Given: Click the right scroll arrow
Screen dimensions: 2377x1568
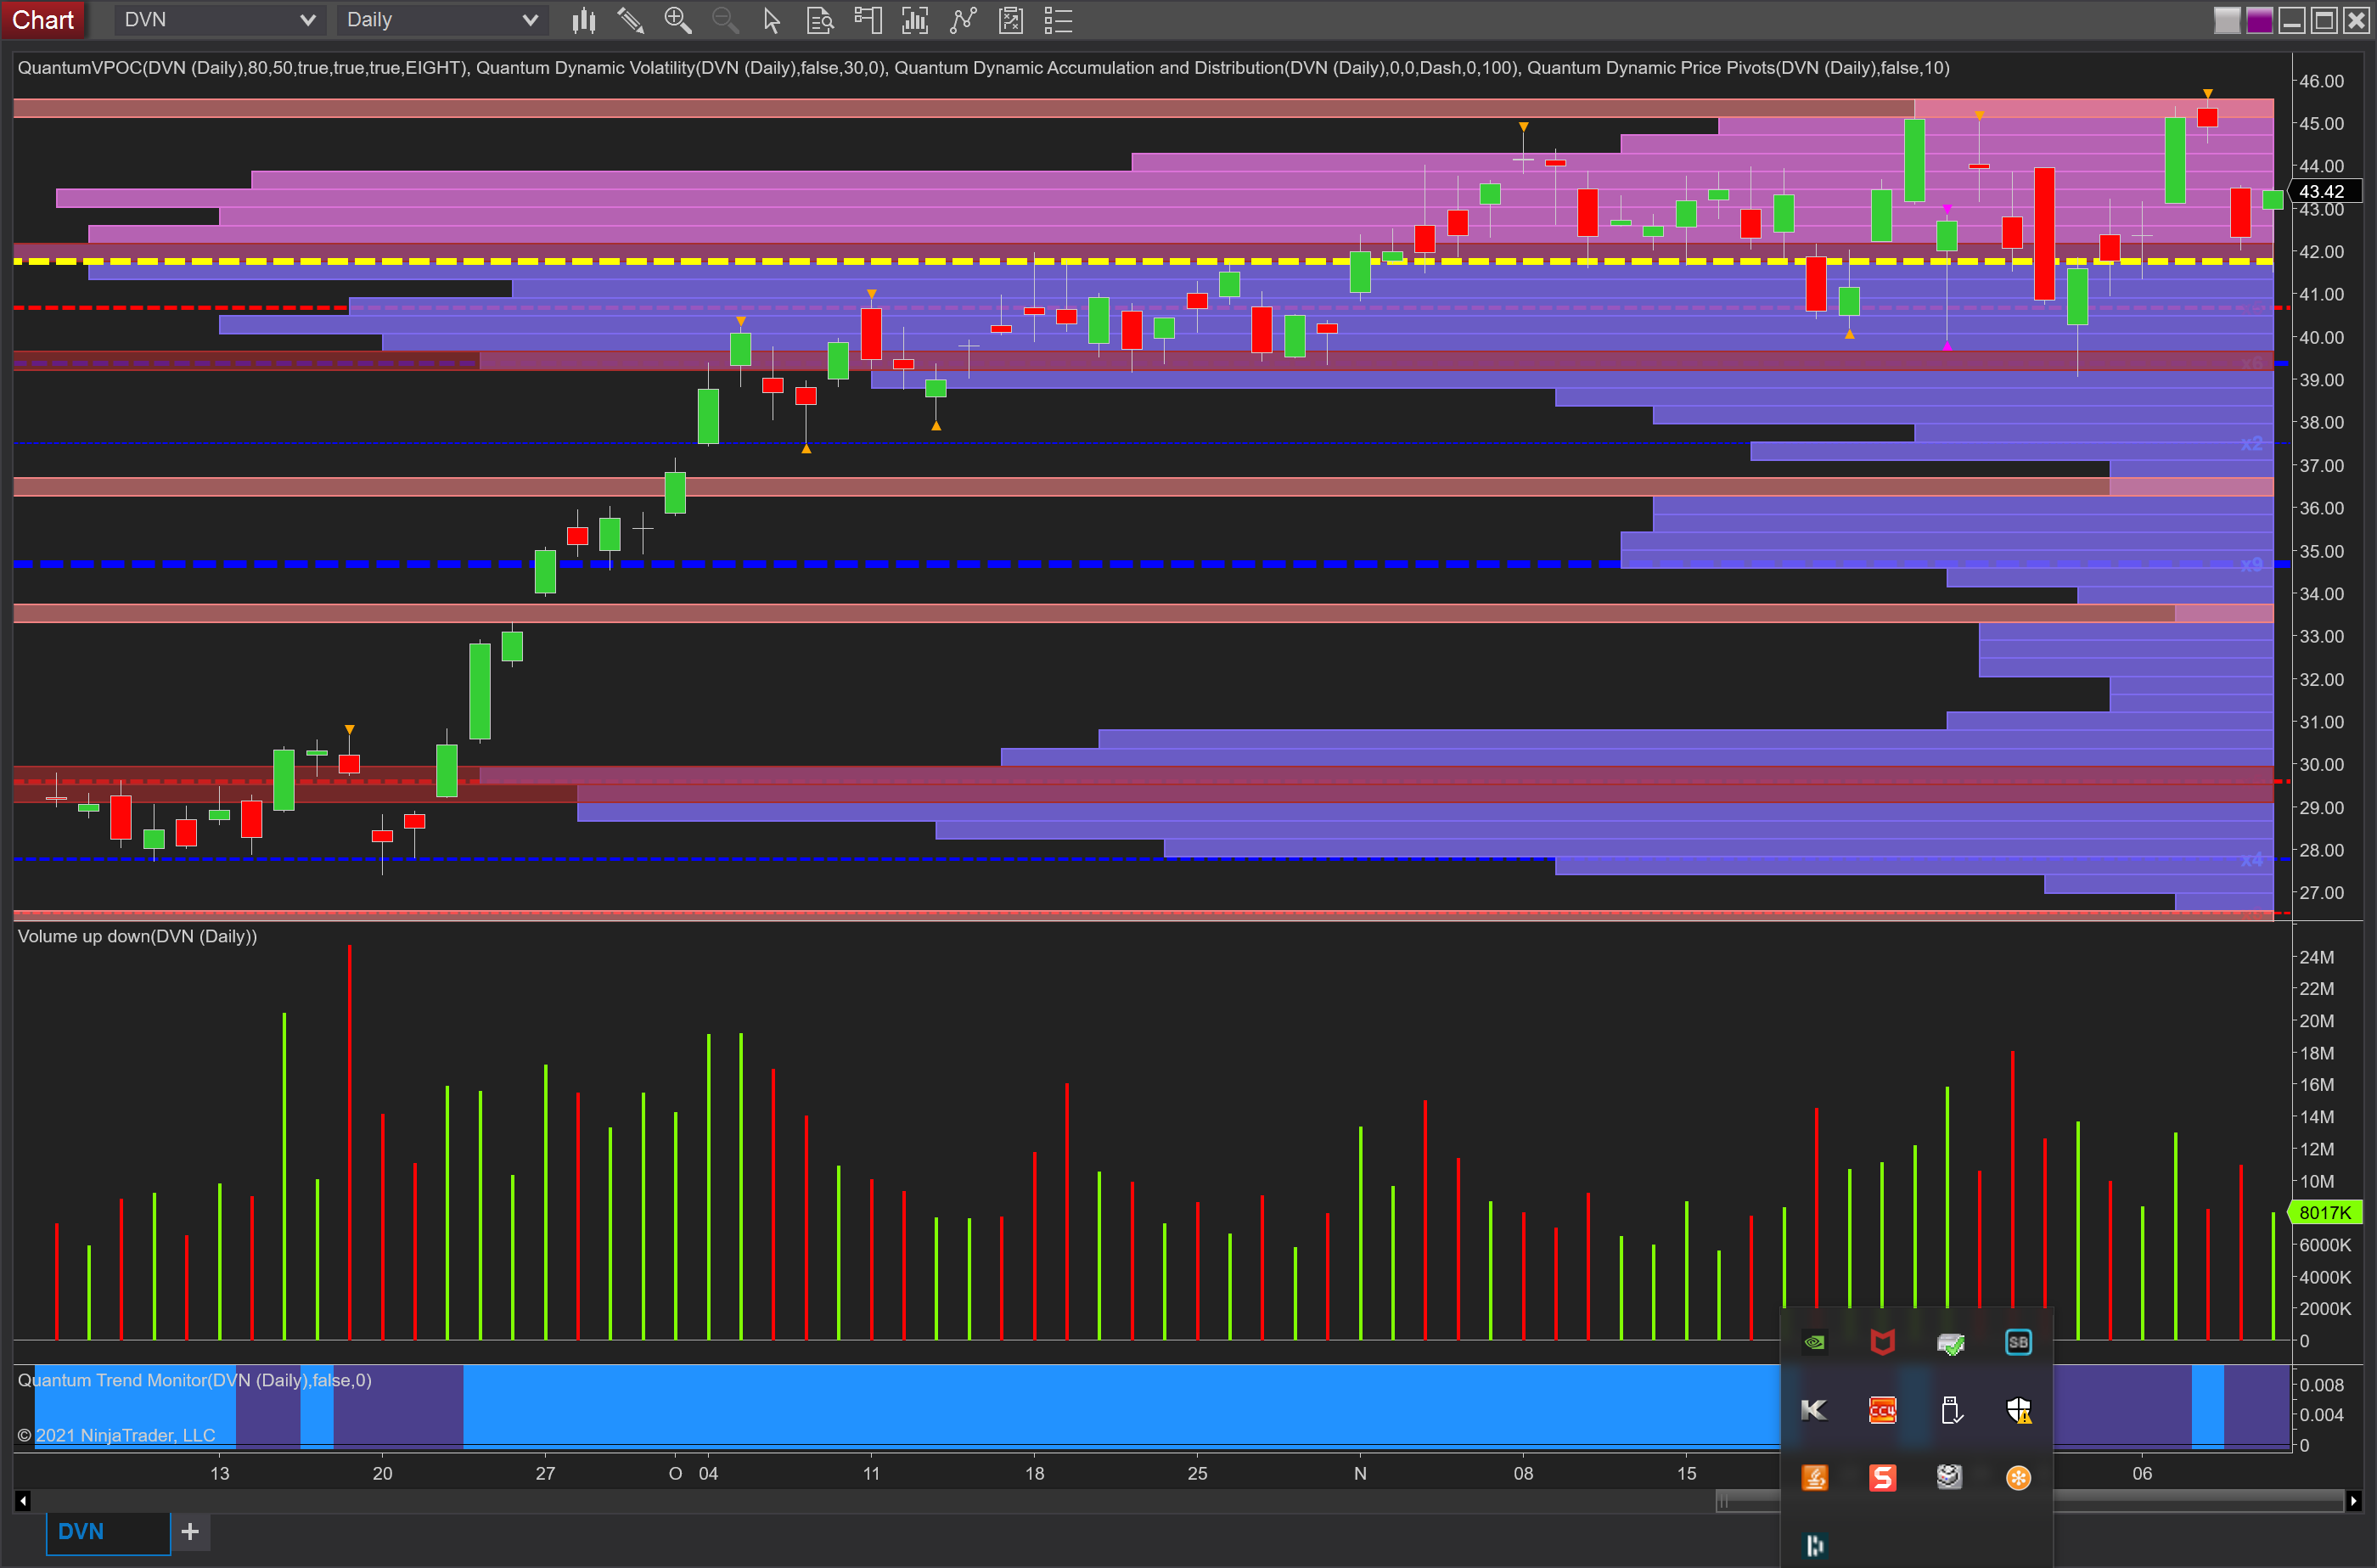Looking at the screenshot, I should 2353,1500.
